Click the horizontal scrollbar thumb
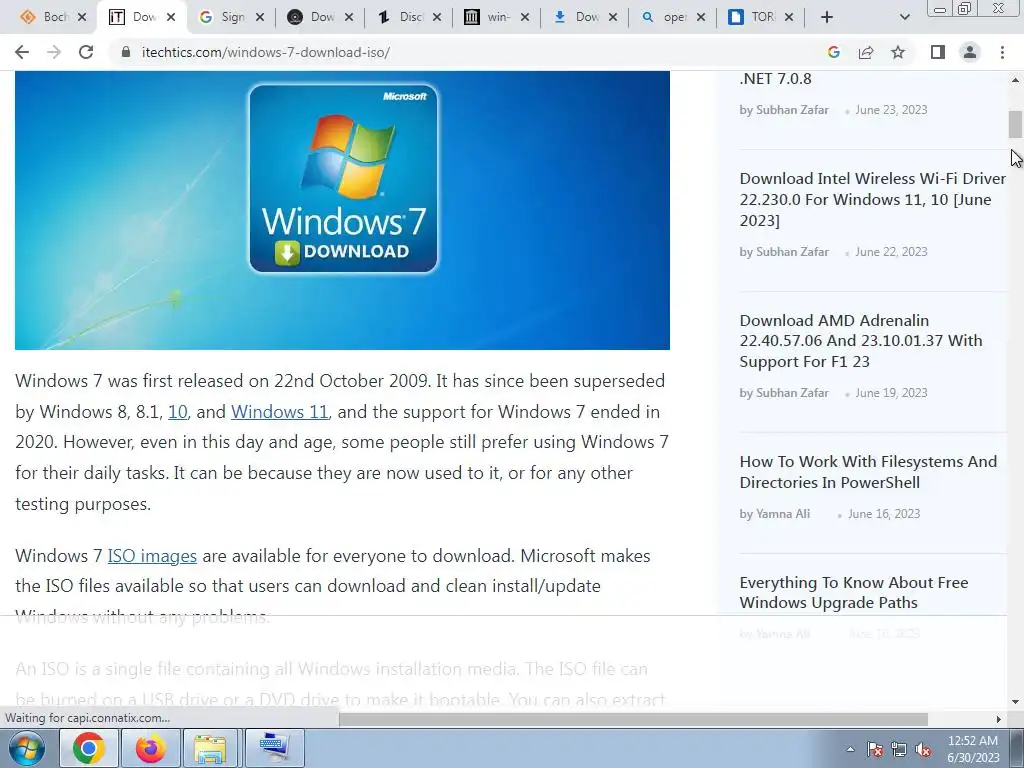The image size is (1024, 768). click(633, 719)
